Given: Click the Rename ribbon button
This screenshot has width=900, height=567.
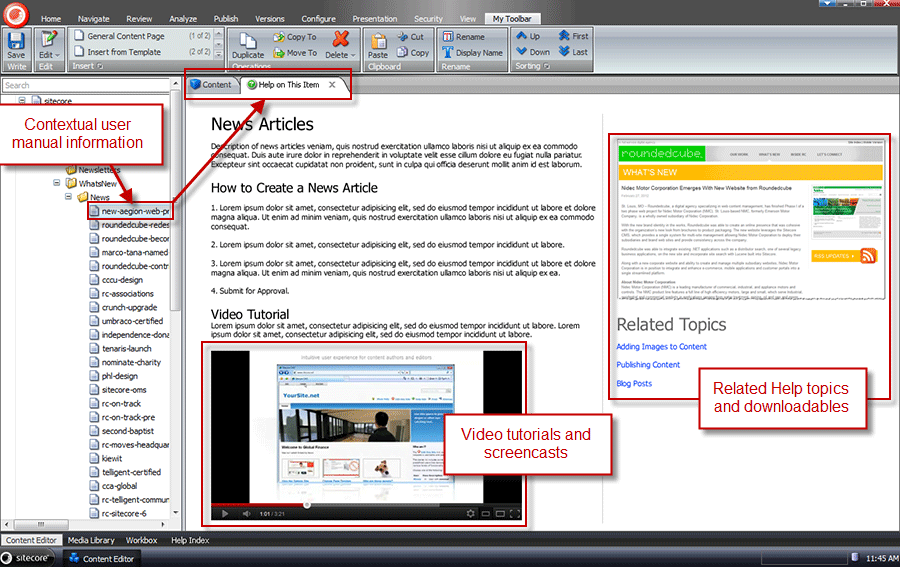Looking at the screenshot, I should point(462,37).
